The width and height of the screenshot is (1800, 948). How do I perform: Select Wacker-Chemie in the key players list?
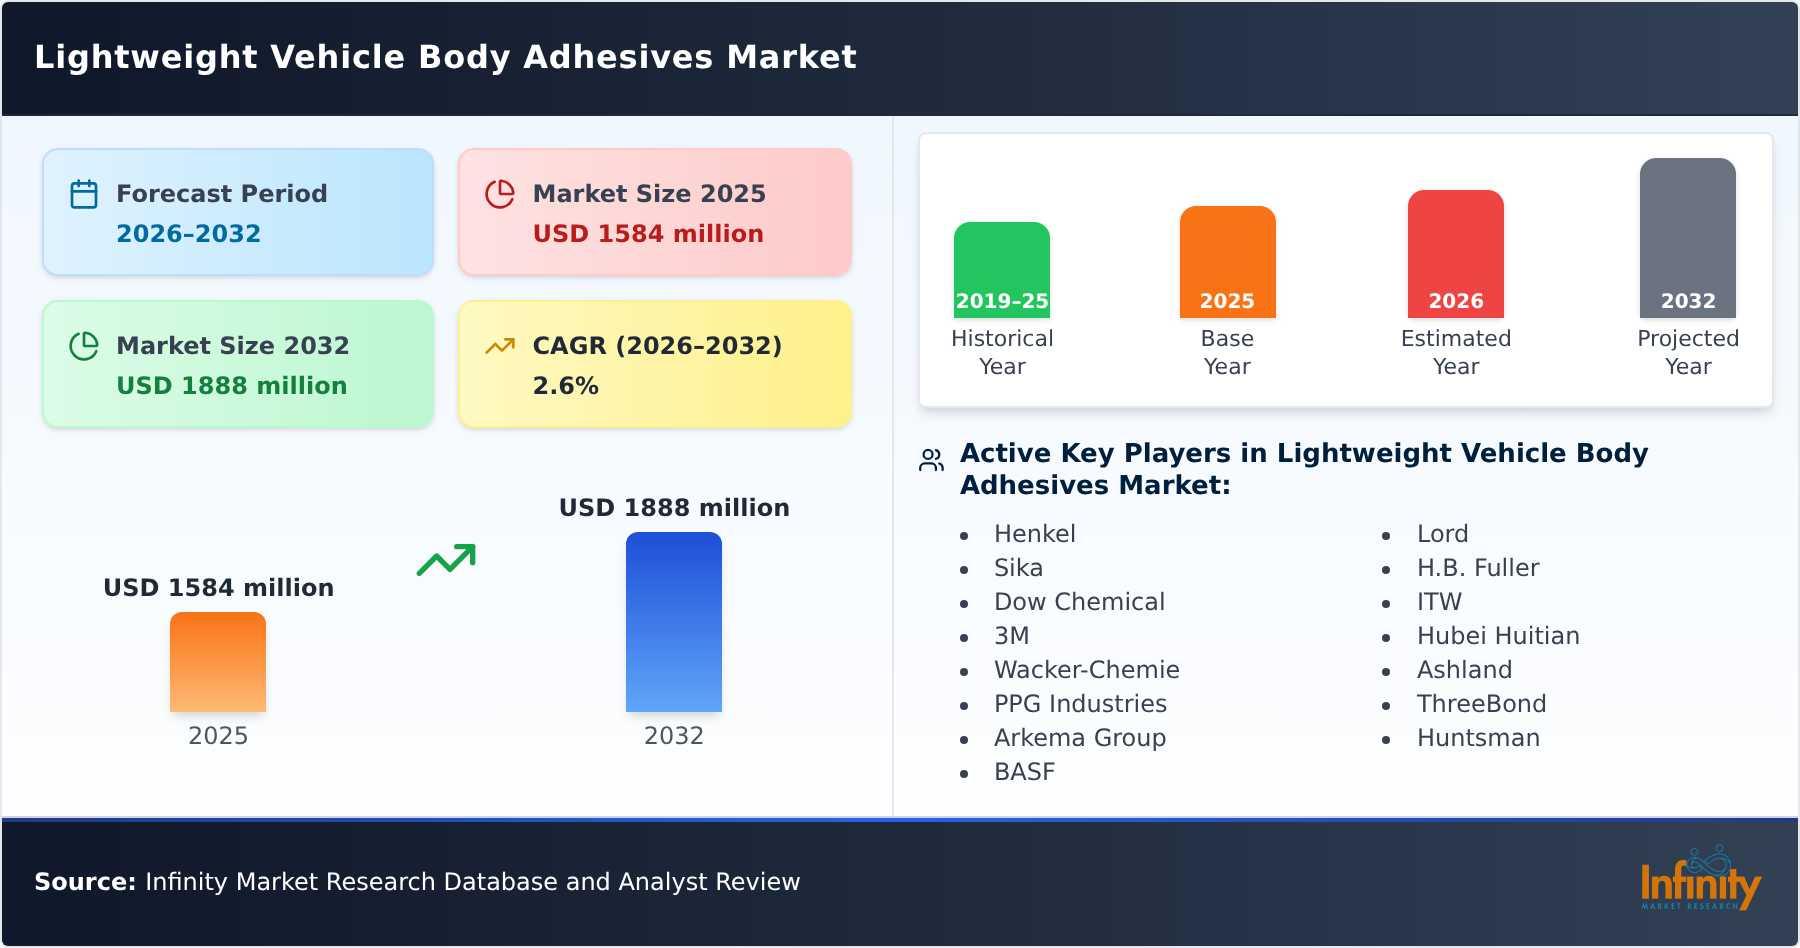(x=1086, y=670)
